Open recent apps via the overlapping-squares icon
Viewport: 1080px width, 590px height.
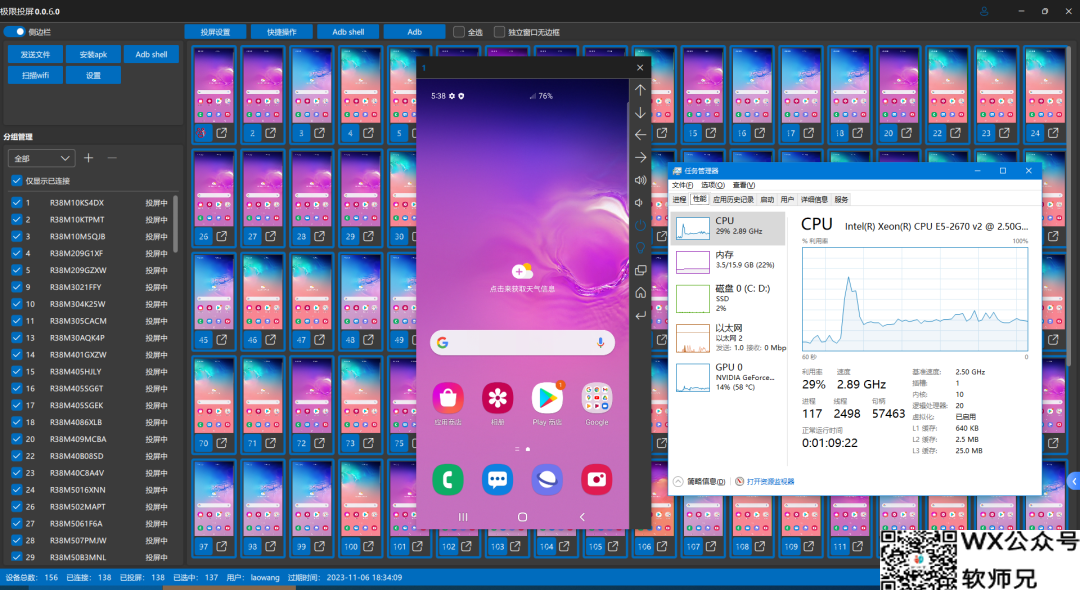[x=641, y=271]
